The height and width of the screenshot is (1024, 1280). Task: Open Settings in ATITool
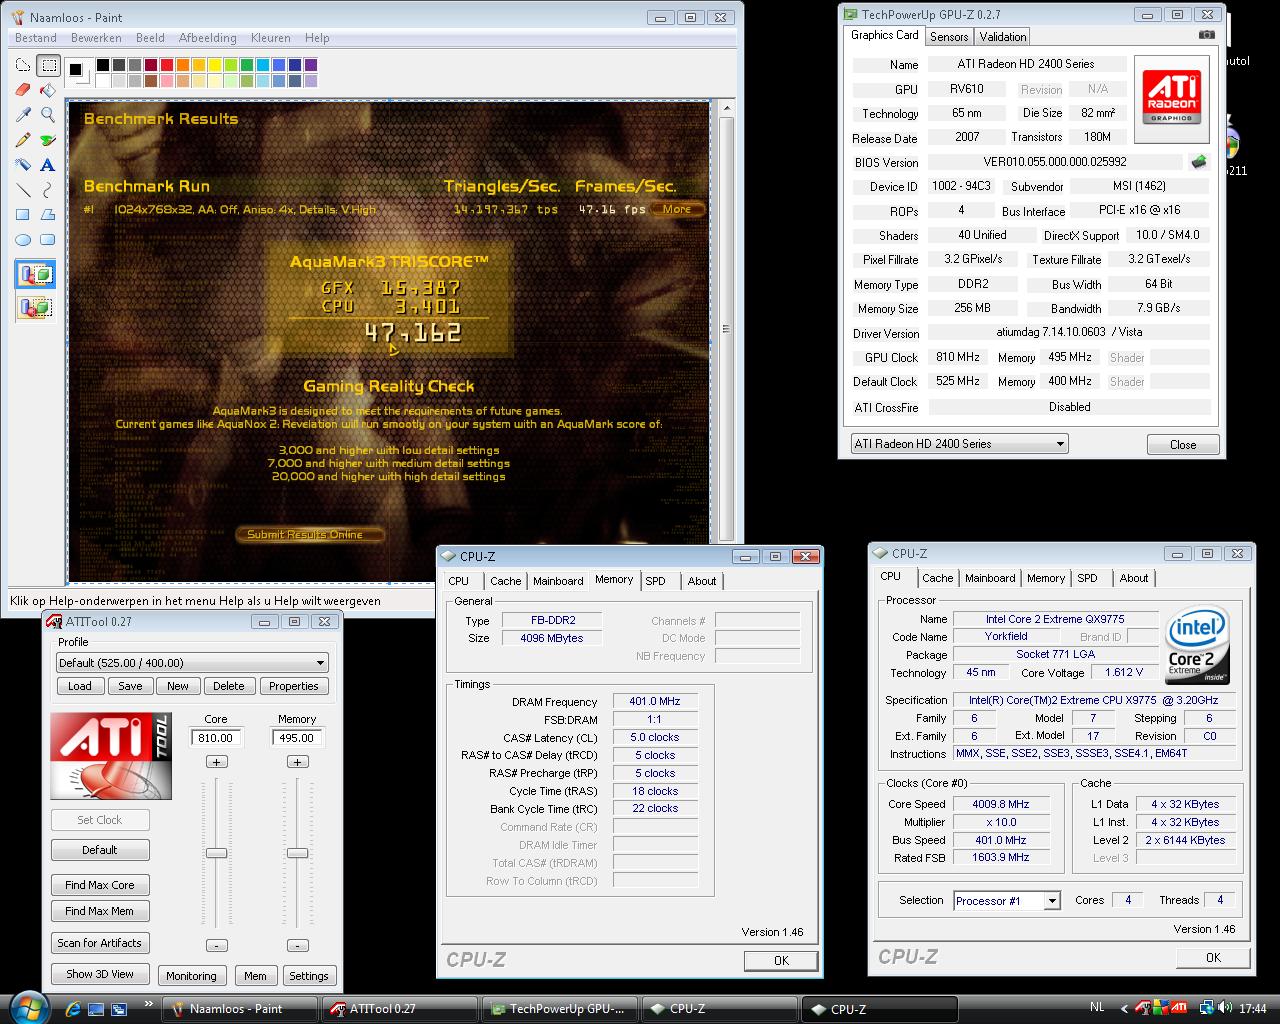click(309, 976)
